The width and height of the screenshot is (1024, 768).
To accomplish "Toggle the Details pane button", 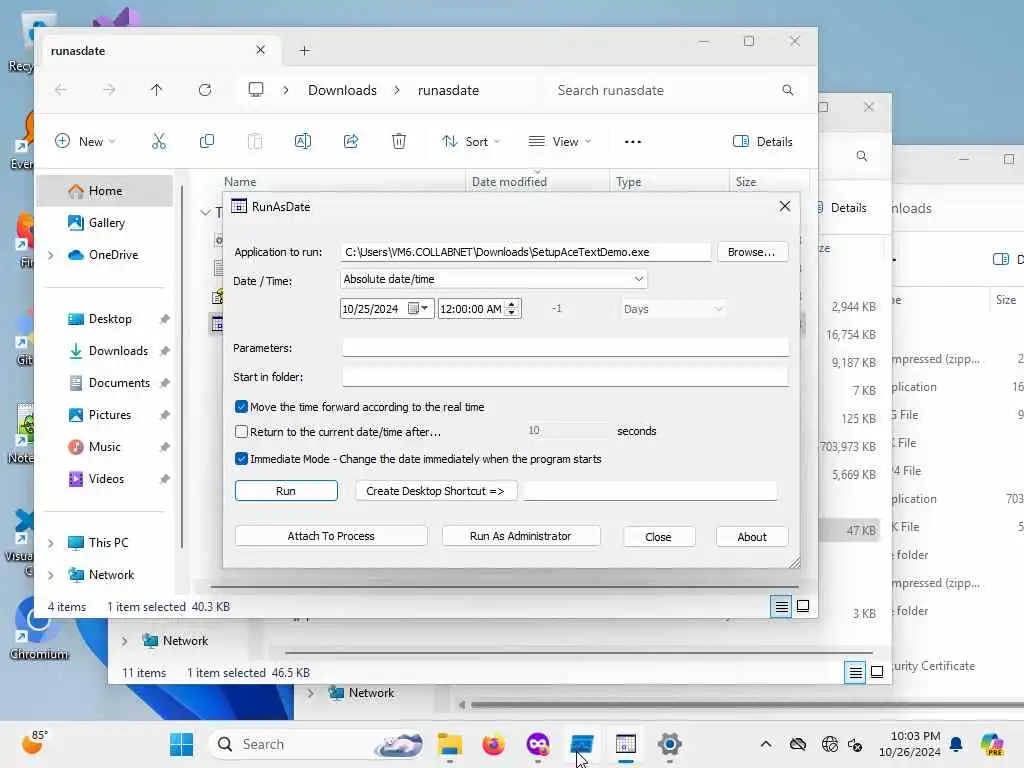I will (x=763, y=142).
